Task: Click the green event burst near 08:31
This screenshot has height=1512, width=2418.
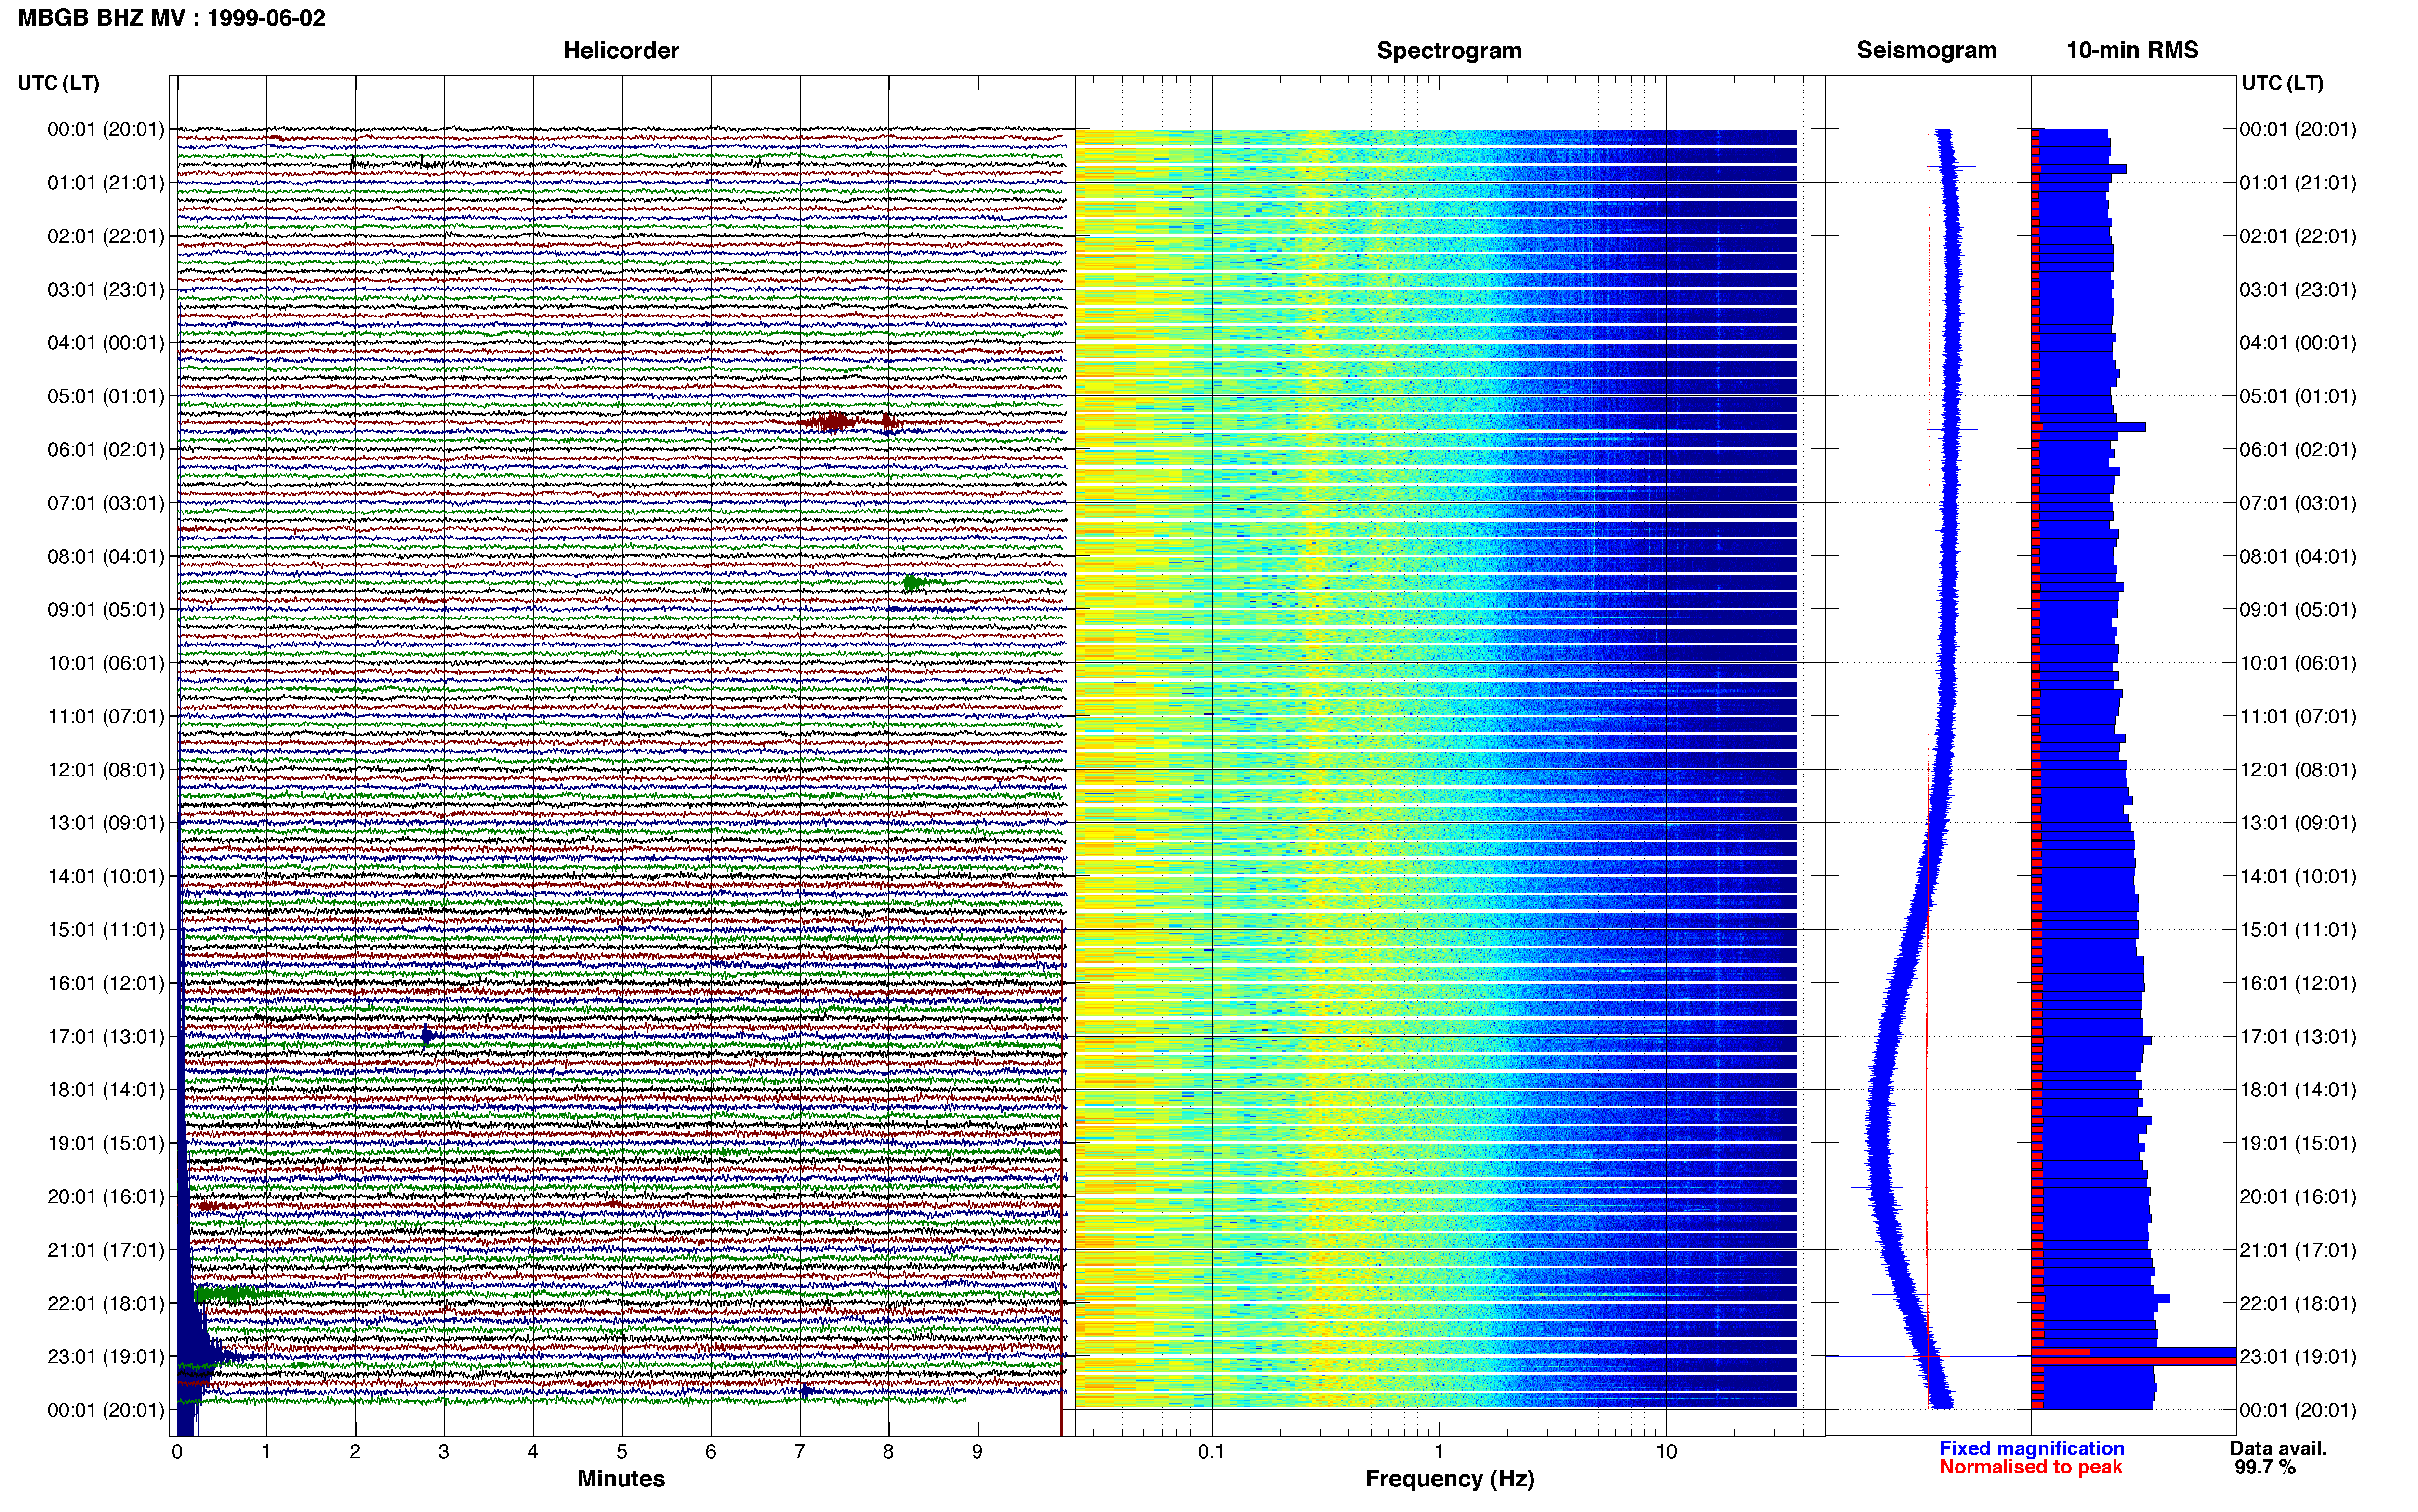Action: (x=920, y=582)
